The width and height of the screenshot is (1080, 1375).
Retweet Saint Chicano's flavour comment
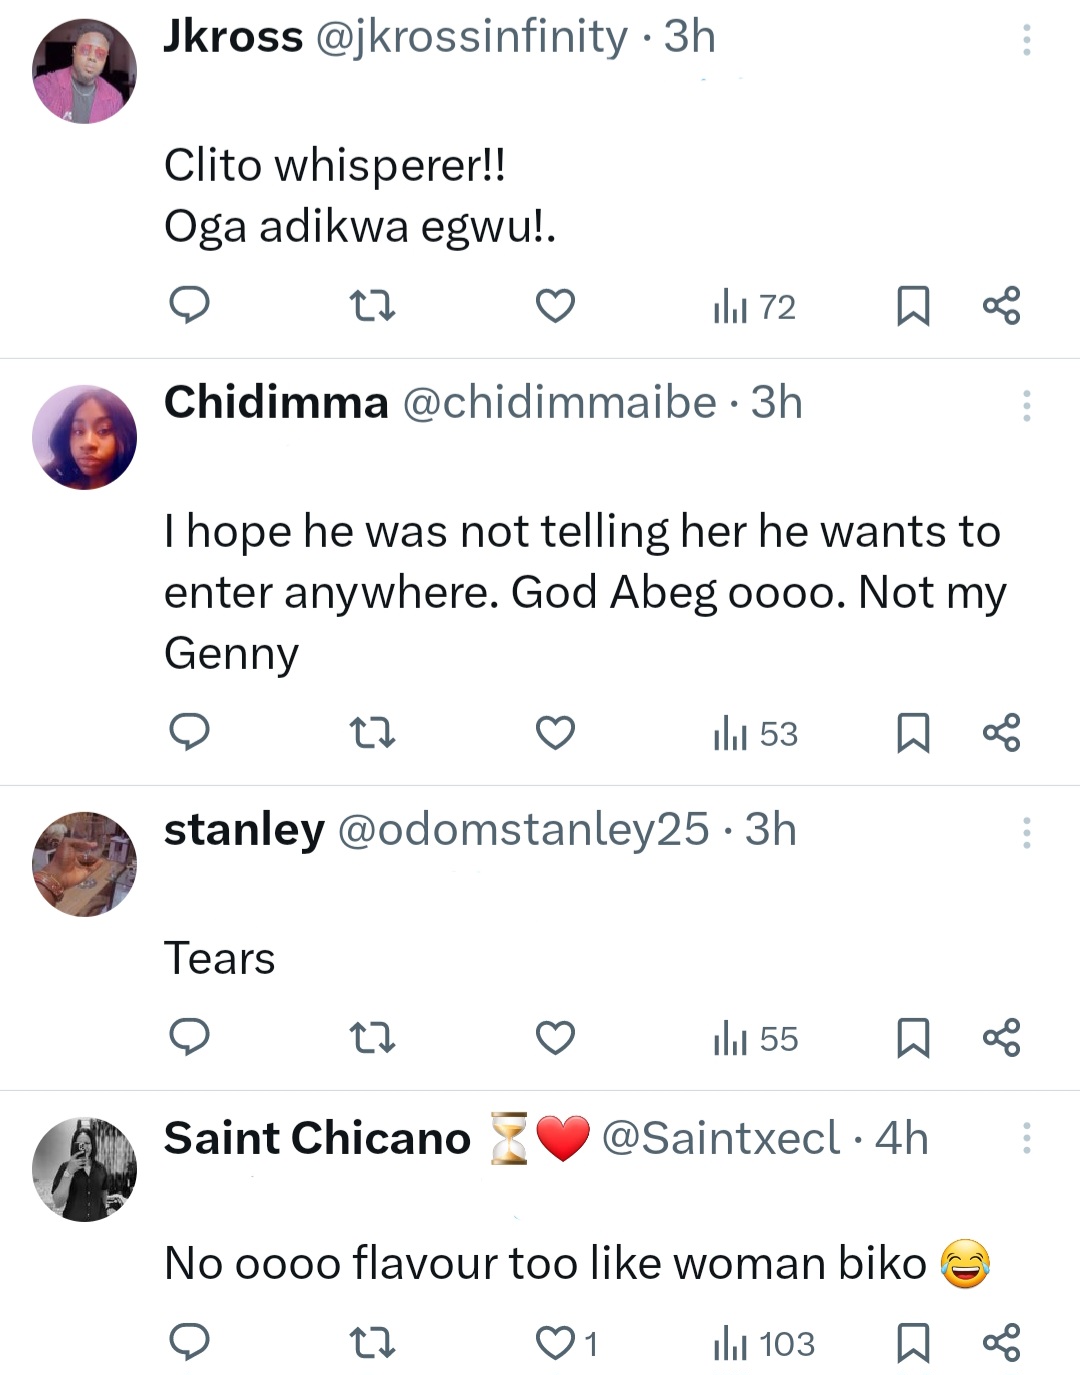tap(372, 1344)
